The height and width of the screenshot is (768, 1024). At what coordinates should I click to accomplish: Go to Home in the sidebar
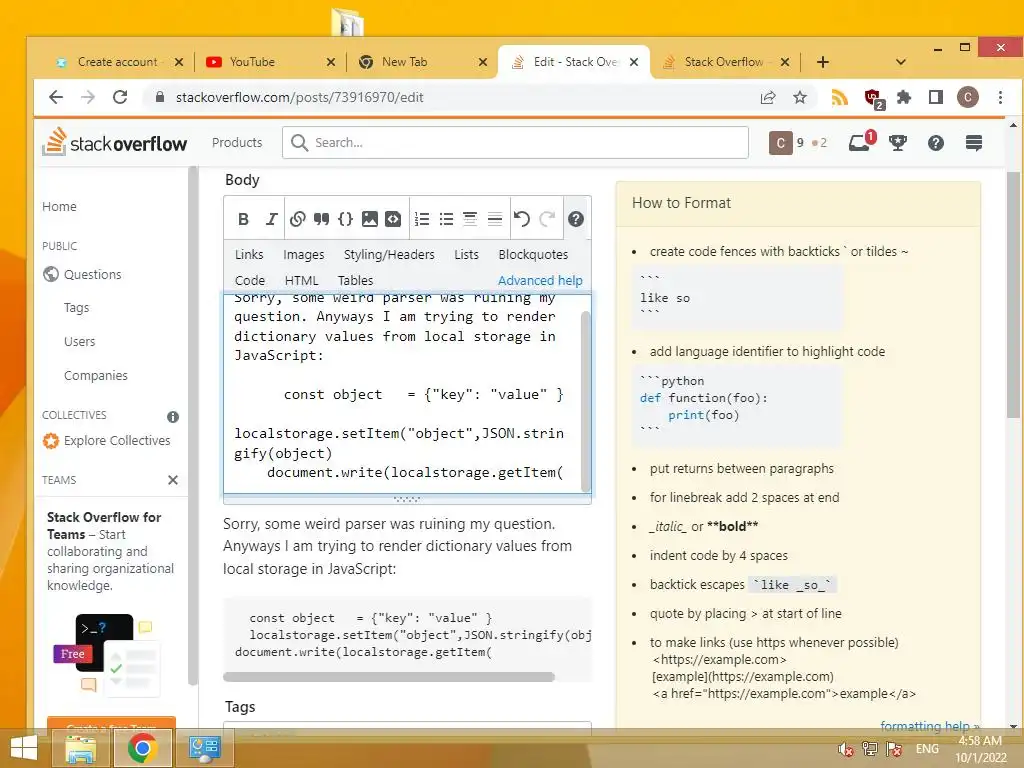click(59, 206)
